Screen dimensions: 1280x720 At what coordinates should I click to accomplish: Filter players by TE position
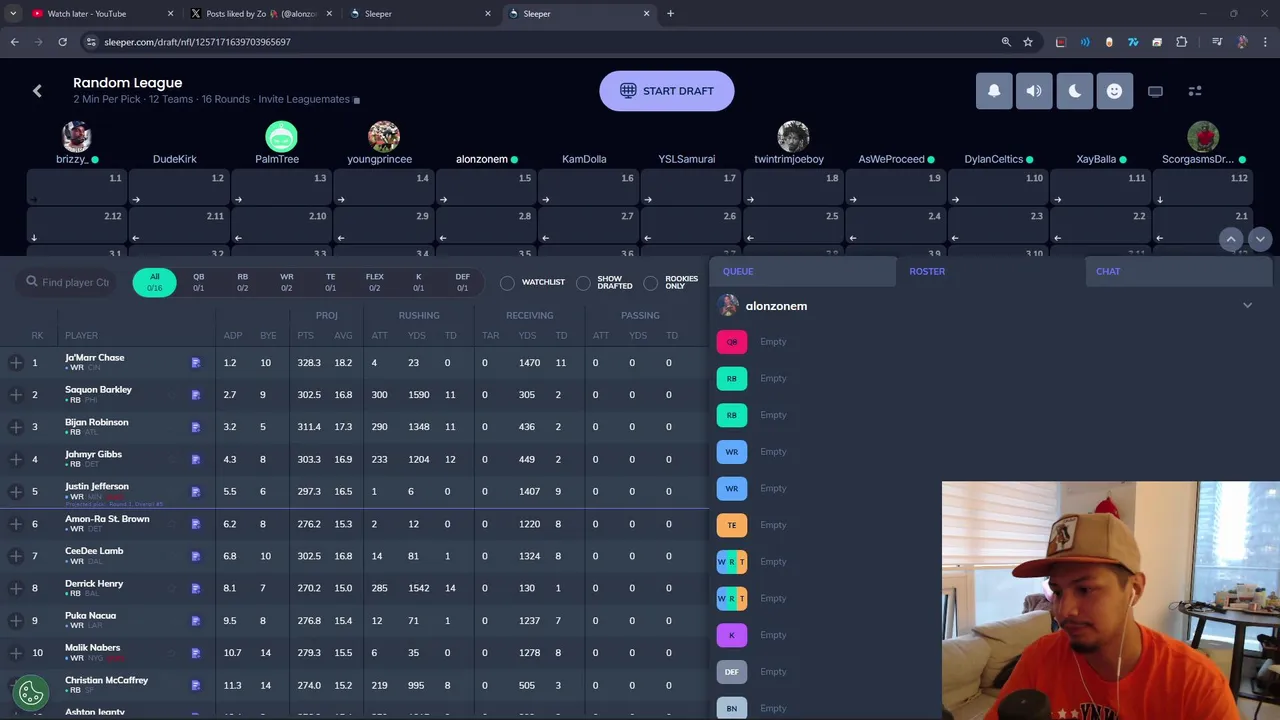(331, 282)
